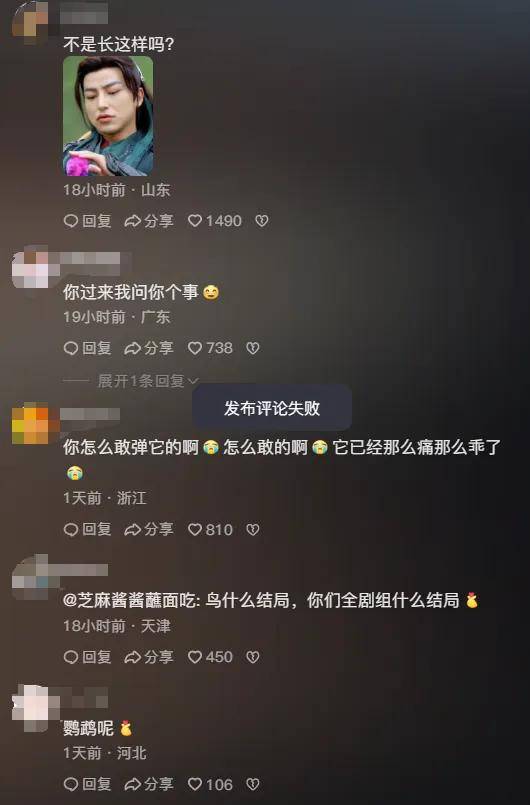Like the comment with 450 likes
530x805 pixels.
[210, 657]
